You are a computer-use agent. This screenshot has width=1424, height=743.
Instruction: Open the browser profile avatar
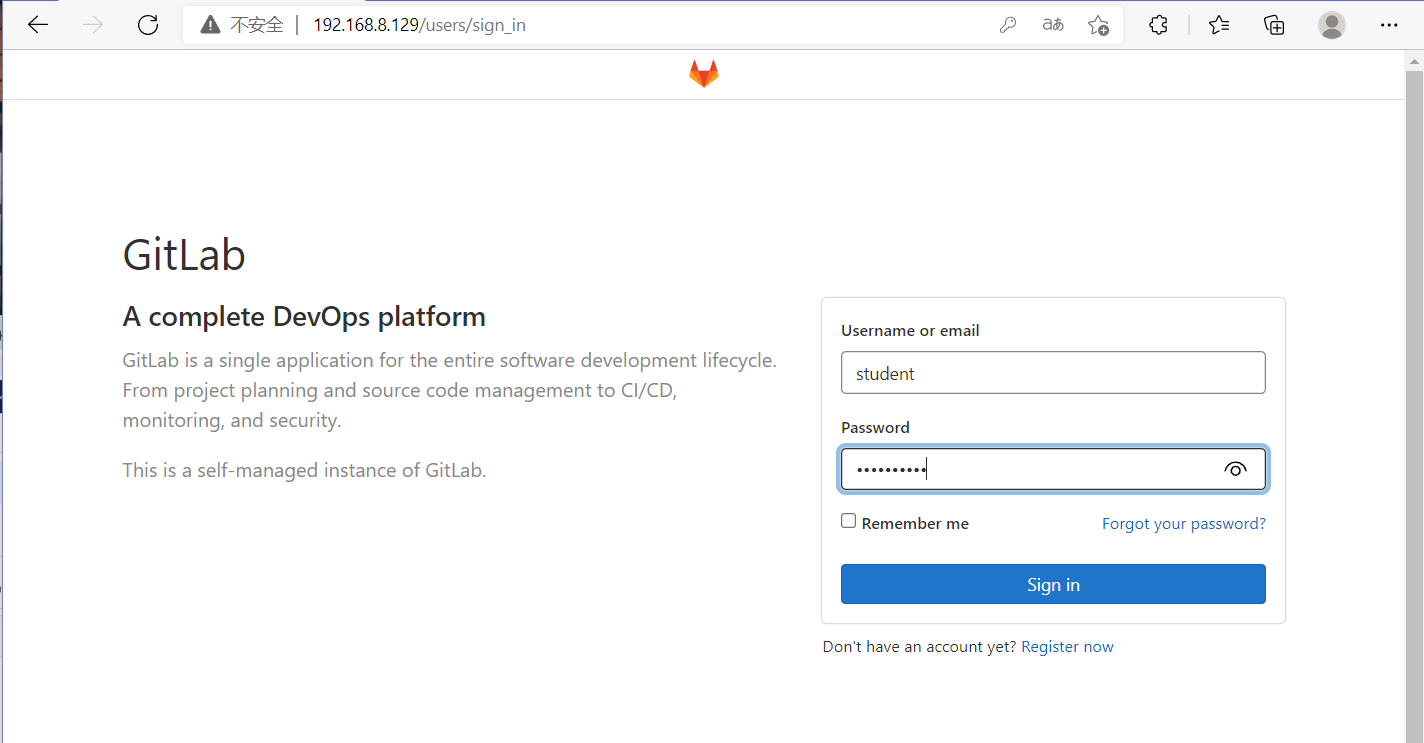[1331, 25]
